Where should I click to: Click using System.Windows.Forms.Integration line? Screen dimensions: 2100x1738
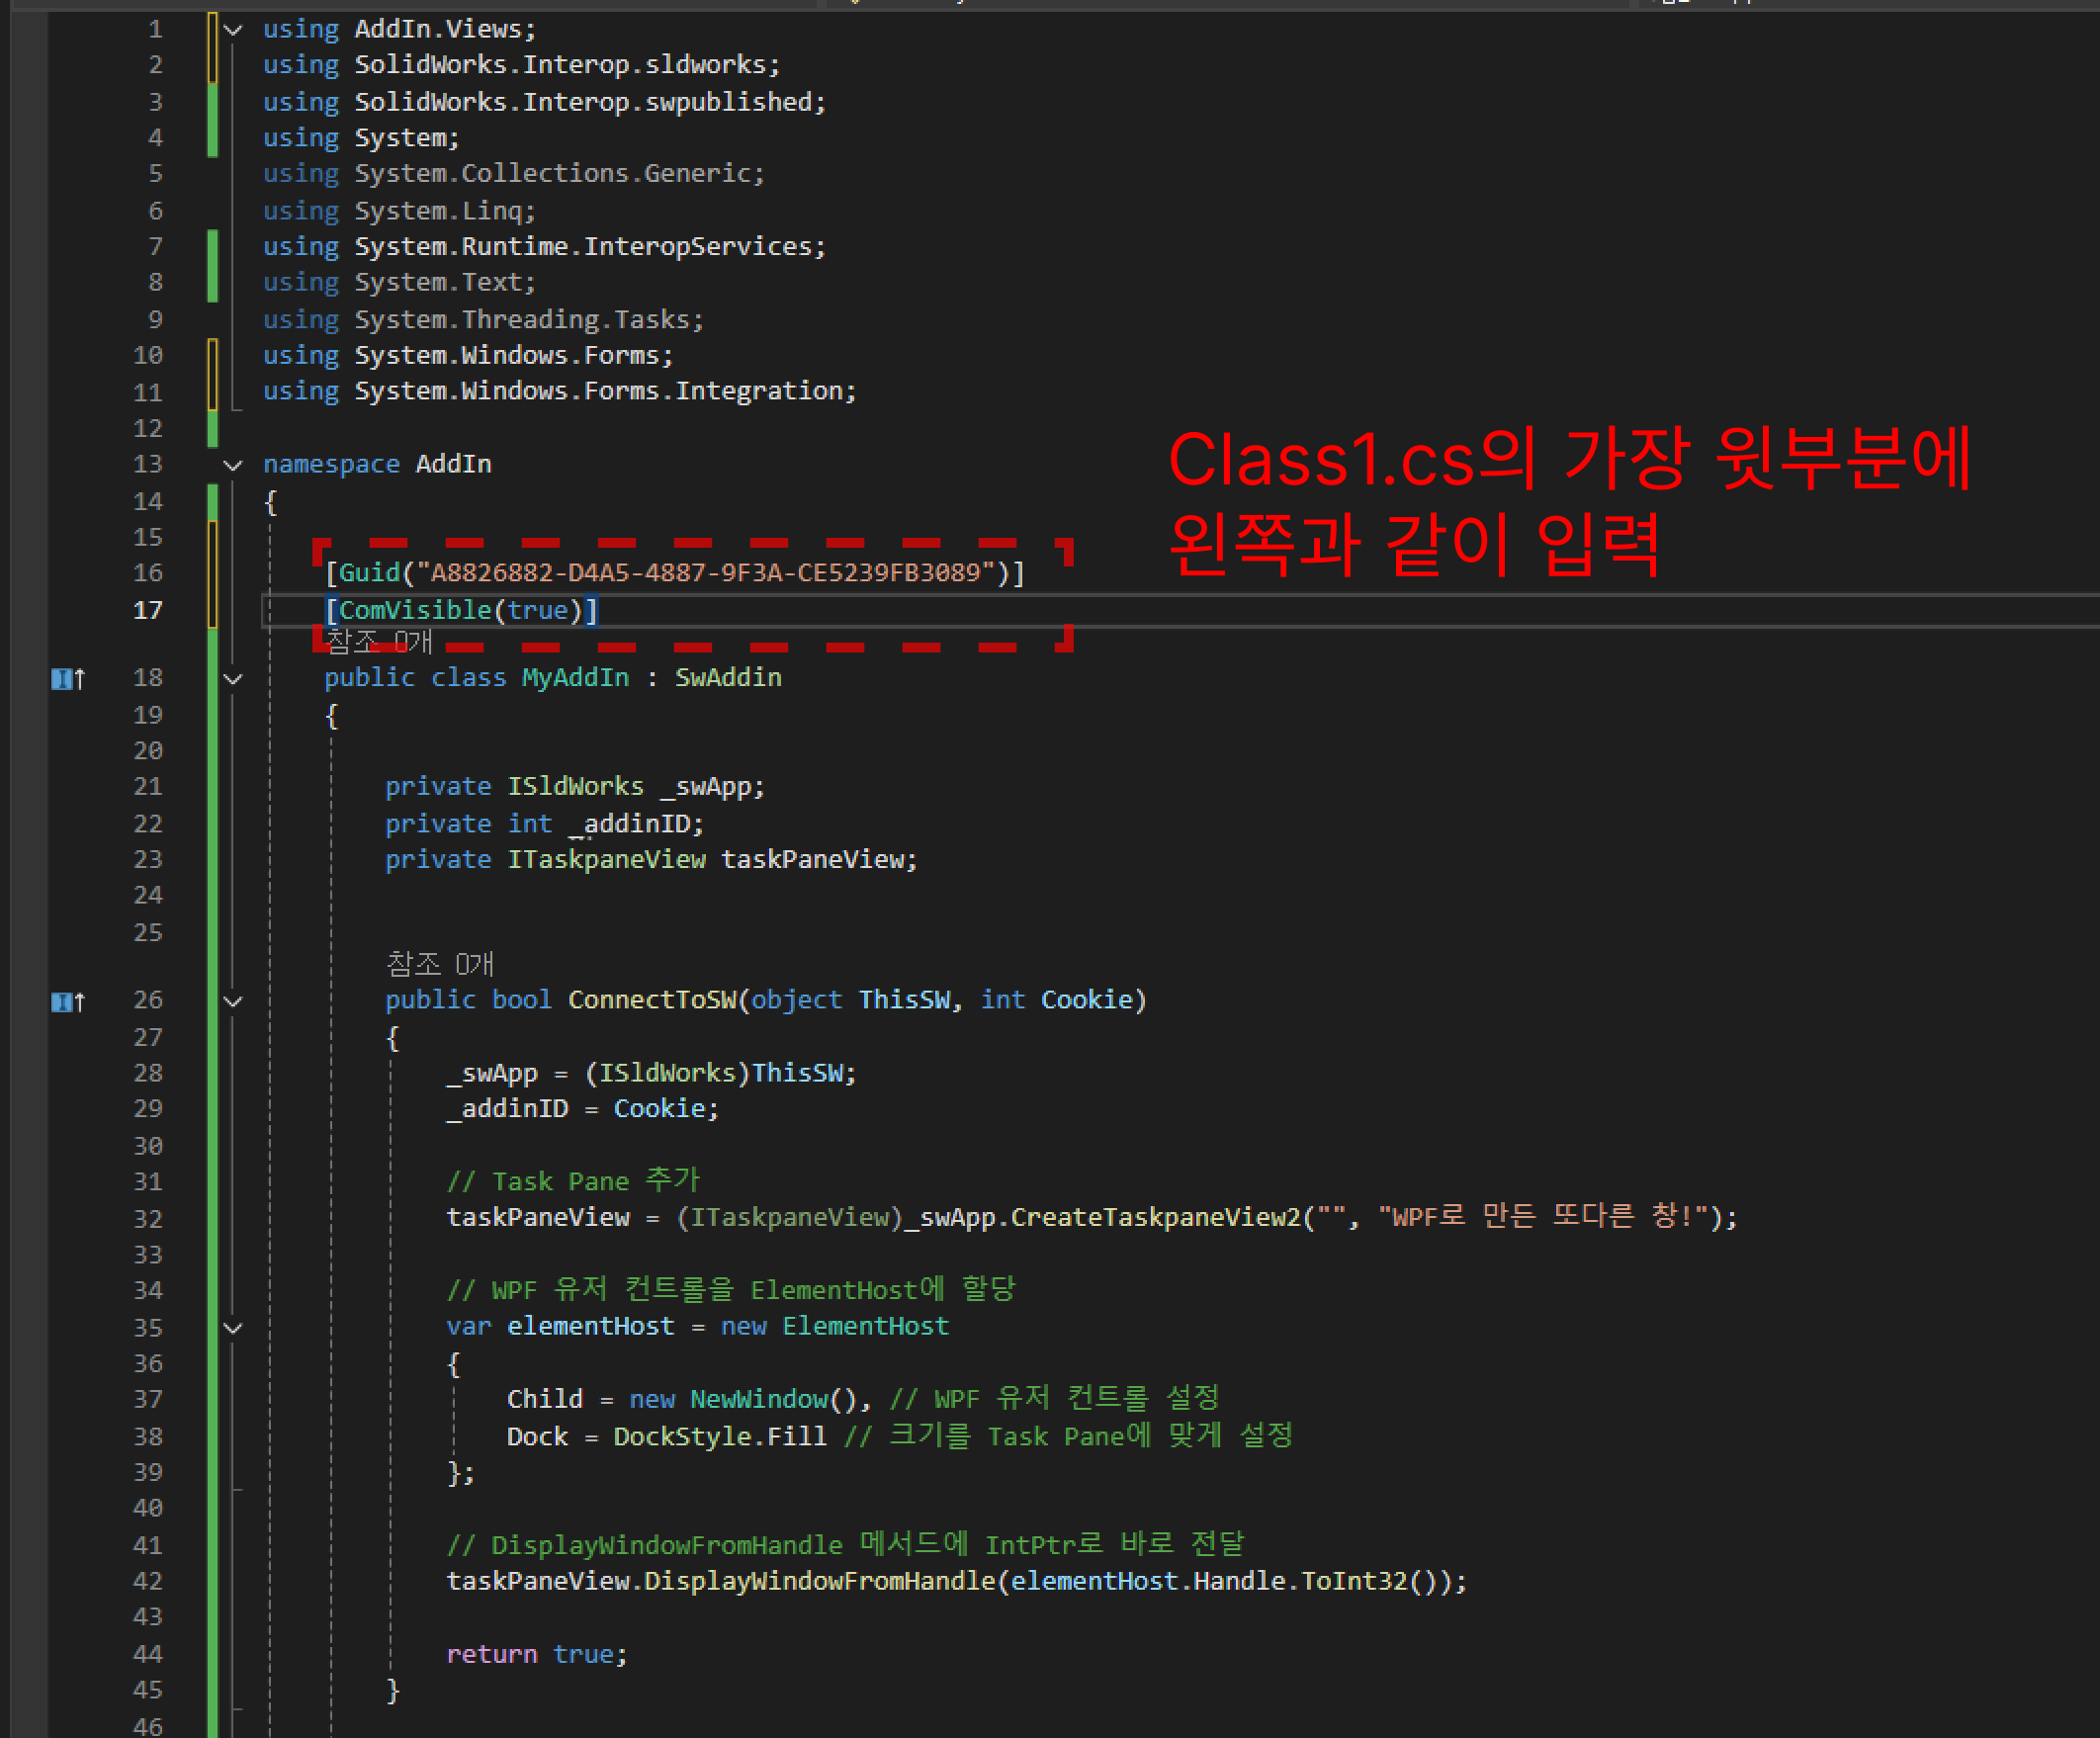(x=560, y=391)
